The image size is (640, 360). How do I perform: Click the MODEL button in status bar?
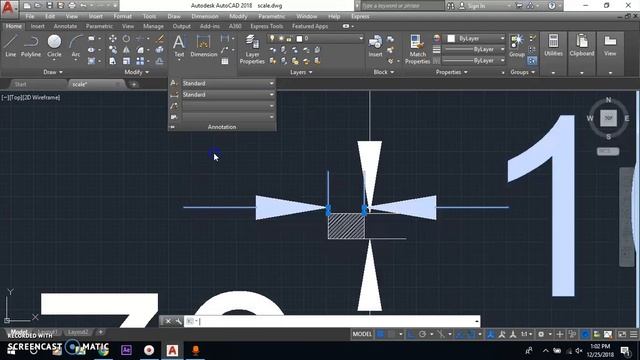362,334
